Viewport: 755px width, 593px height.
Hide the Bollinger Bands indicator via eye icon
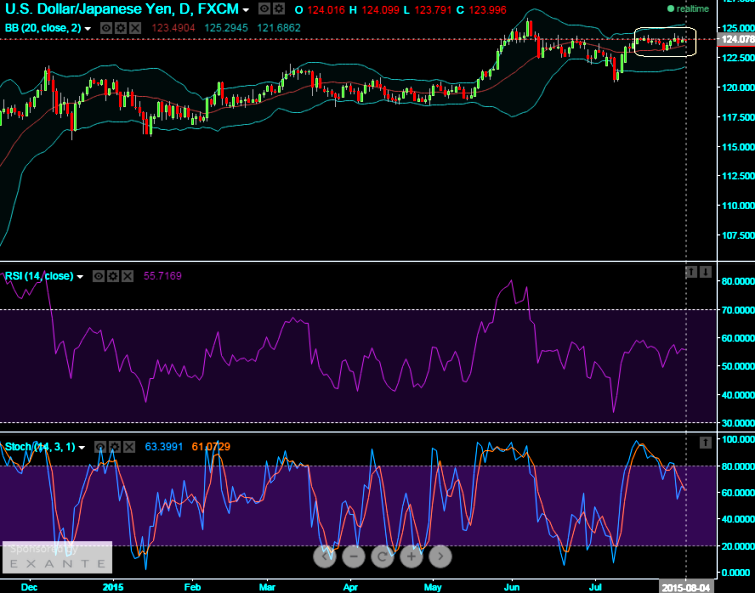pos(106,28)
